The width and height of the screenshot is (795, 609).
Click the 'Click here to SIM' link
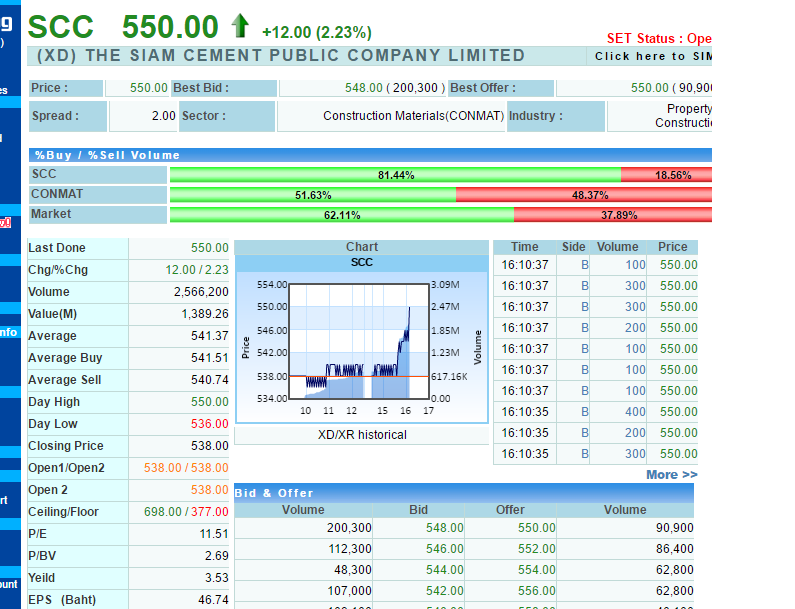[x=653, y=56]
